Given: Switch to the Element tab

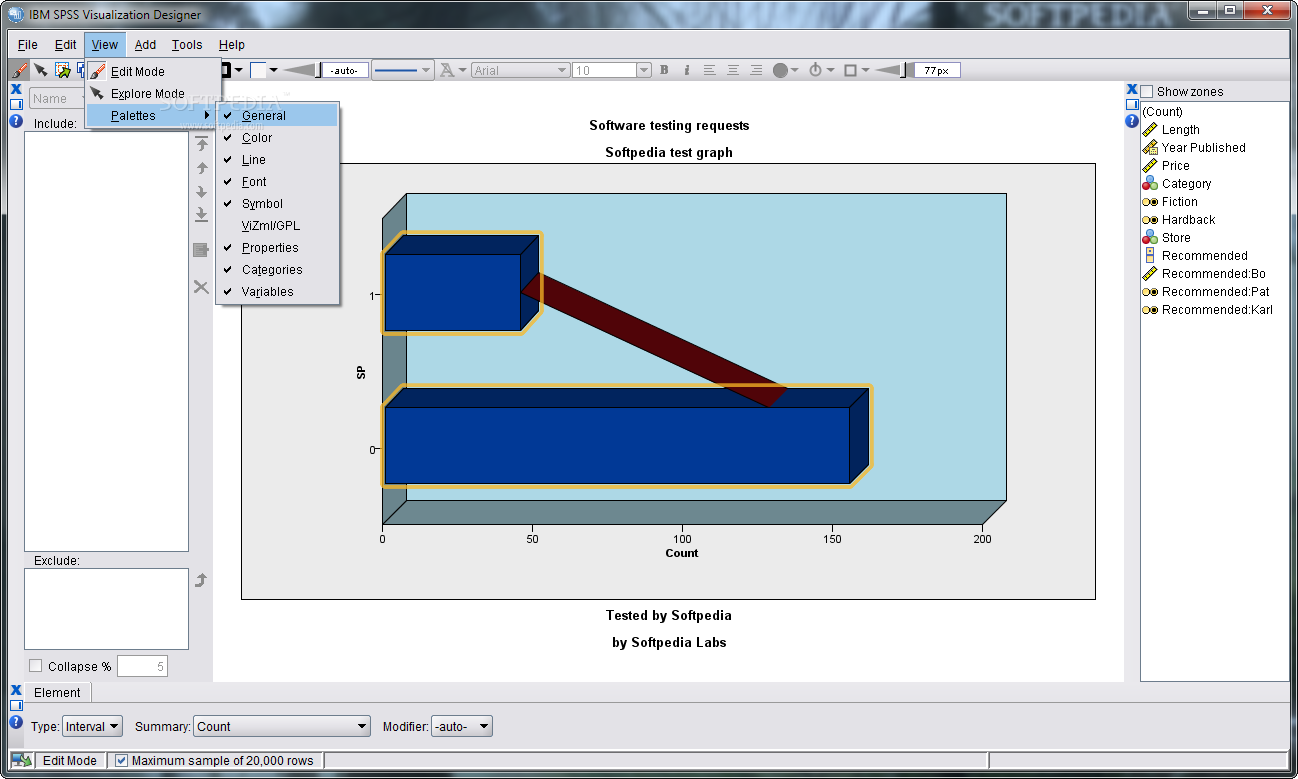Looking at the screenshot, I should 57,692.
